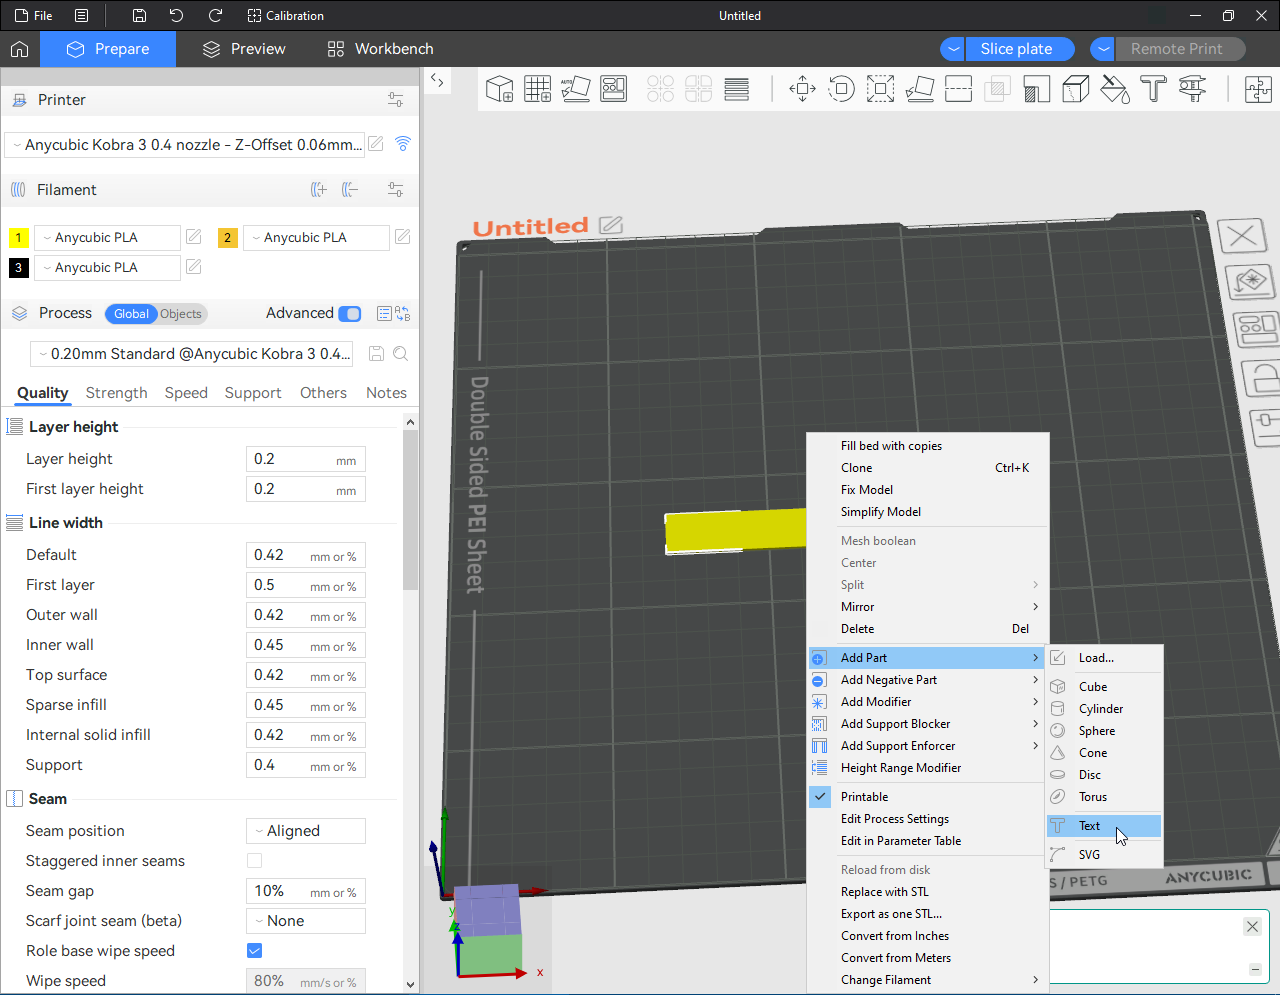Select the Move tool in toolbar
Image resolution: width=1280 pixels, height=995 pixels.
[802, 89]
